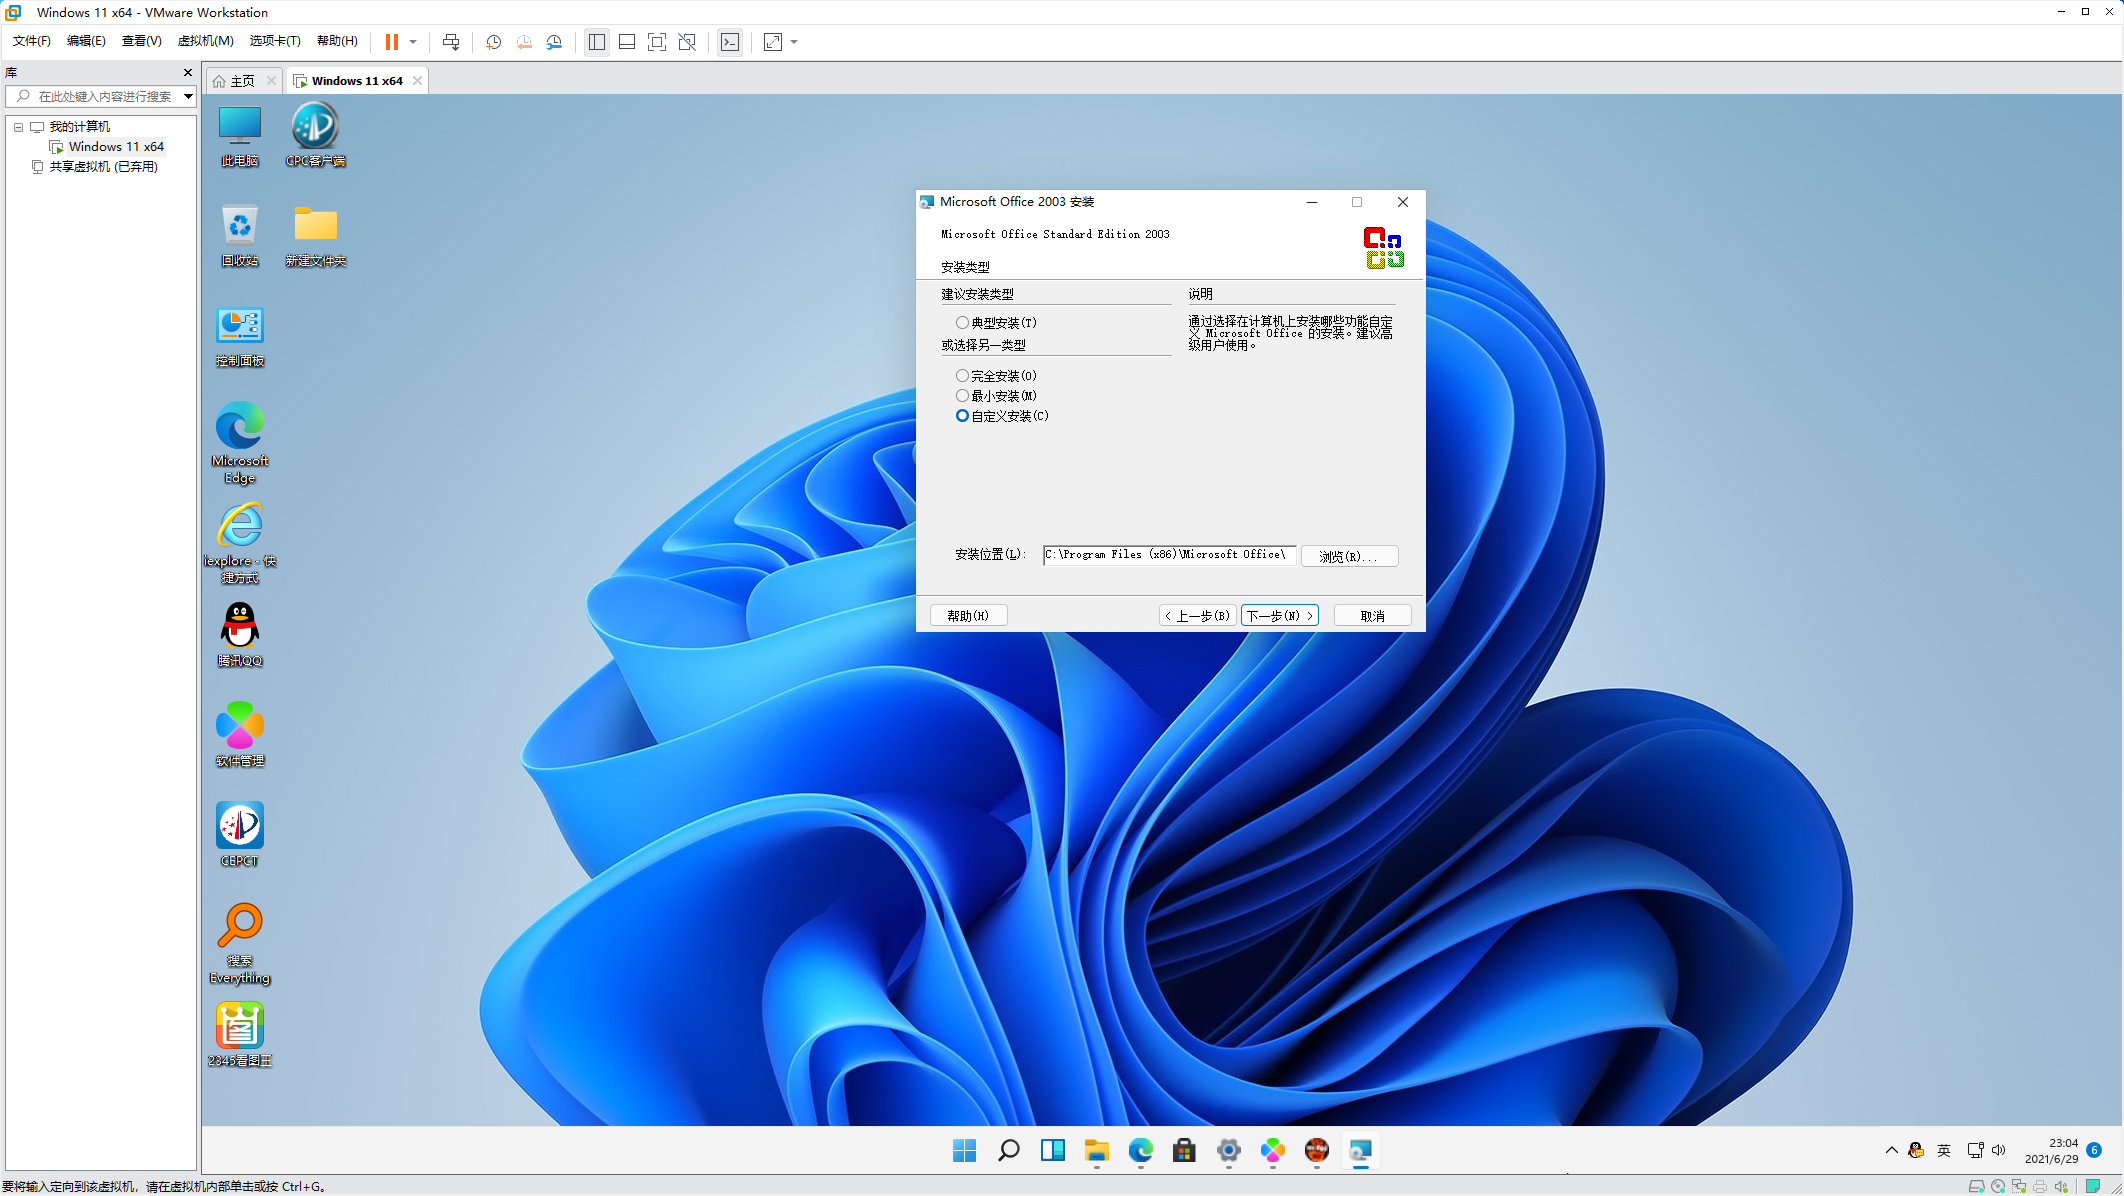This screenshot has width=2124, height=1196.
Task: Open the 文件(F) menu
Action: pyautogui.click(x=32, y=41)
